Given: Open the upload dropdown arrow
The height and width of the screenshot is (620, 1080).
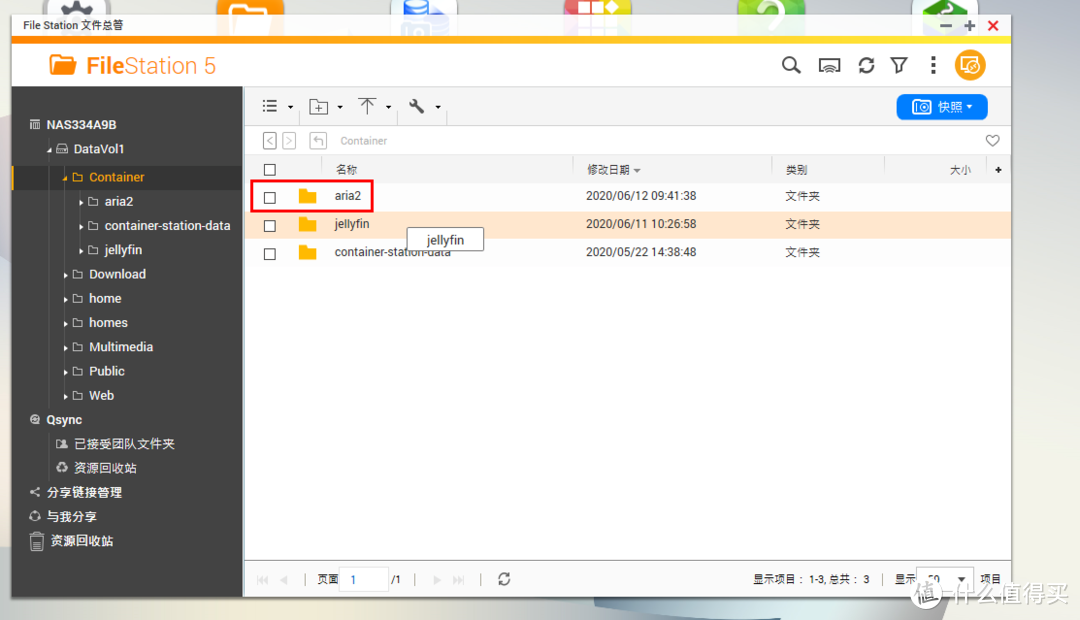Looking at the screenshot, I should pyautogui.click(x=388, y=107).
